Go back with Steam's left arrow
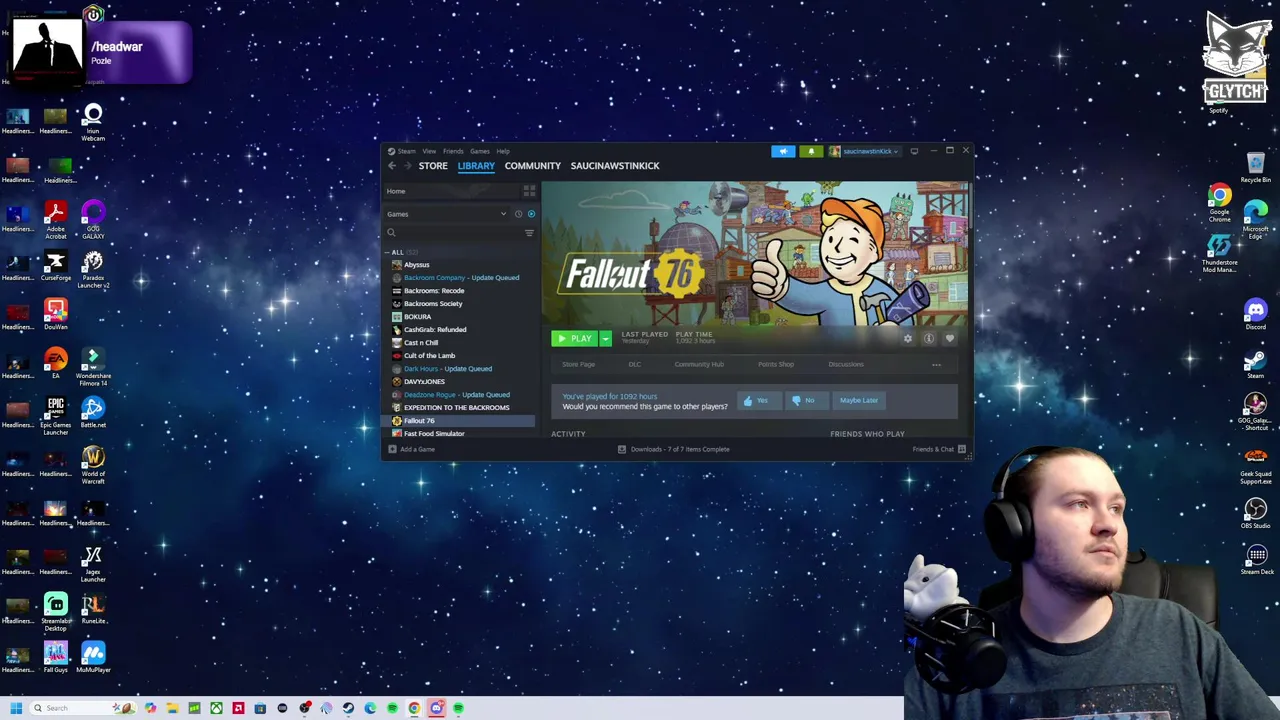Viewport: 1280px width, 720px height. coord(392,166)
